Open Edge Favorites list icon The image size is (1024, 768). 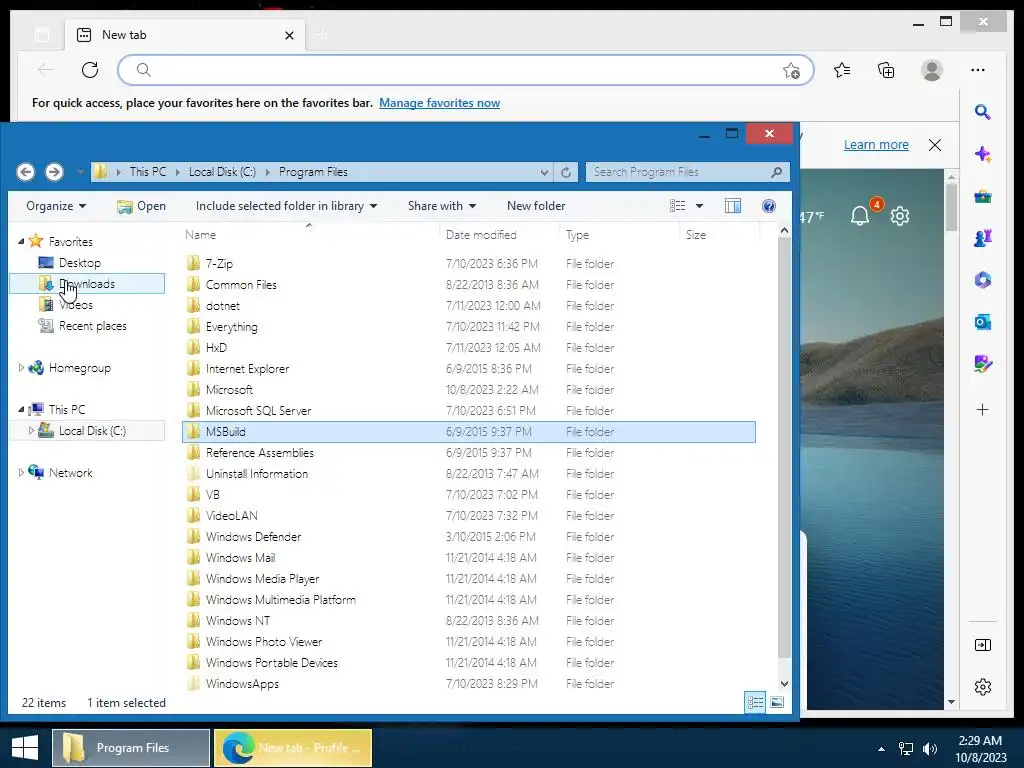(842, 70)
